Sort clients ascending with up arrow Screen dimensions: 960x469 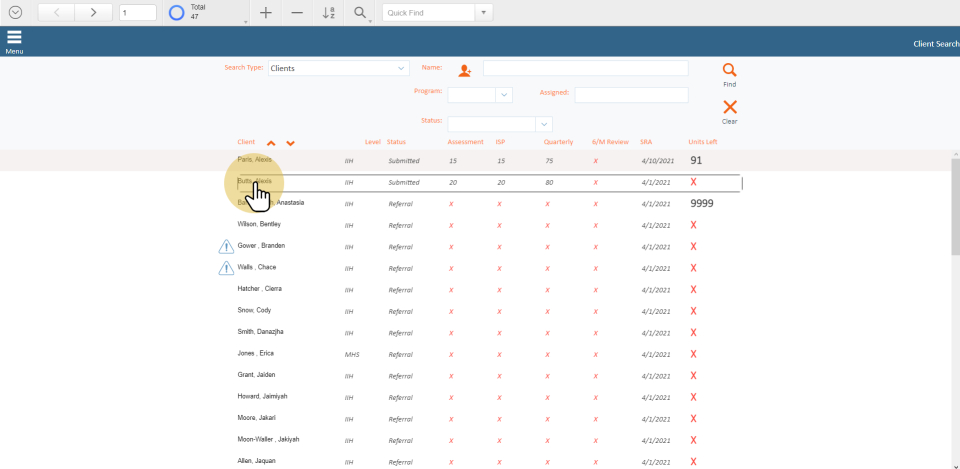click(271, 143)
